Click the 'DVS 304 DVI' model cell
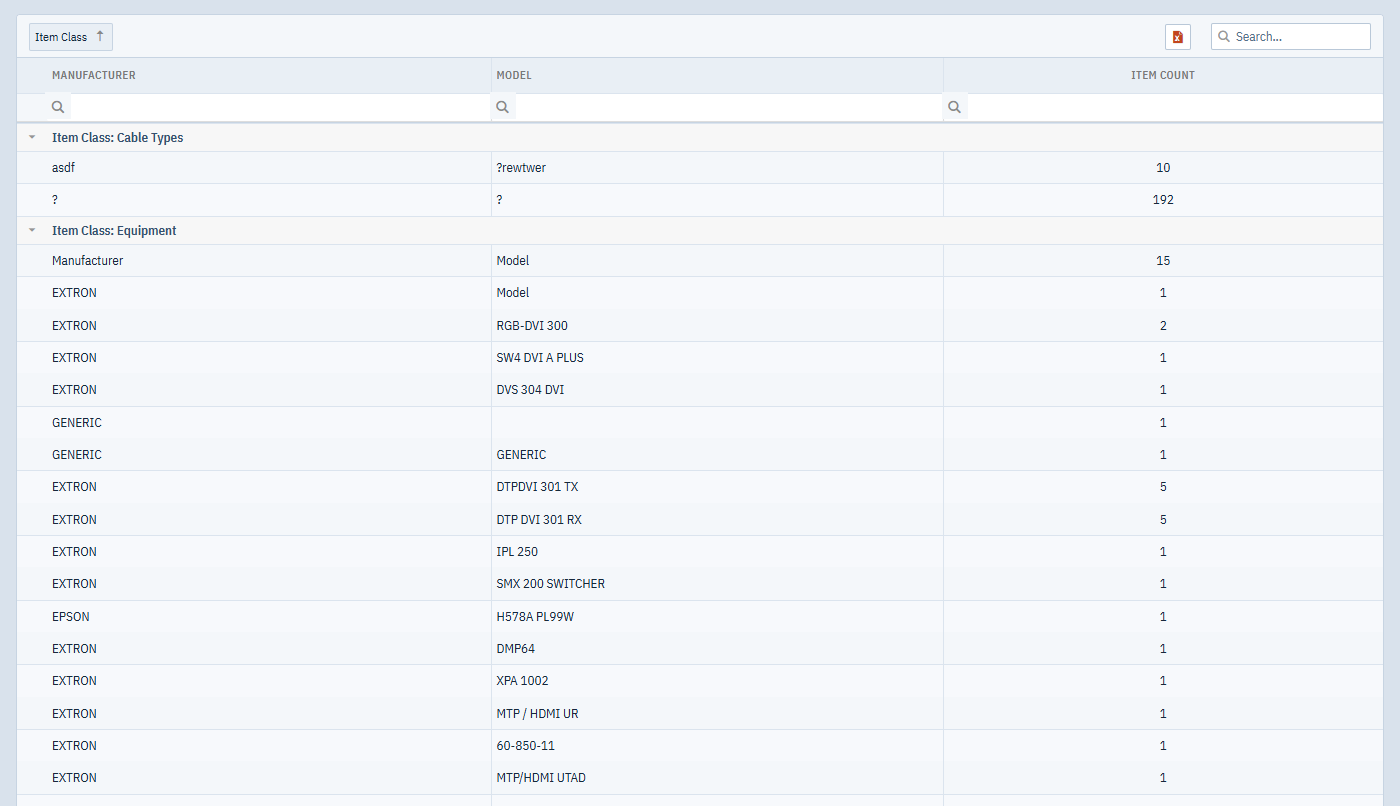Screen dimensions: 1400x806 point(717,390)
